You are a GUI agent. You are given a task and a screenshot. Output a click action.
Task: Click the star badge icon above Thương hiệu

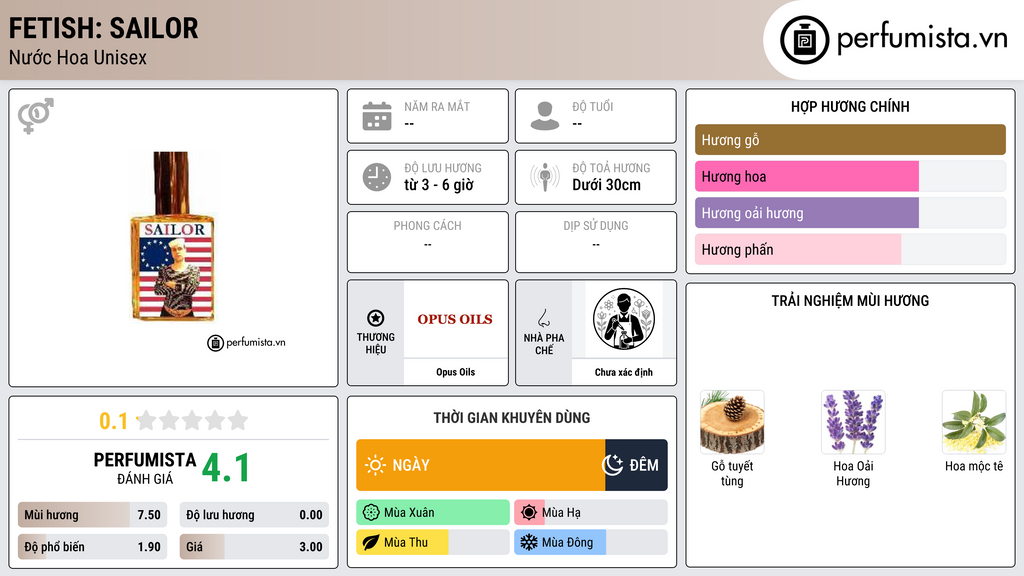click(376, 318)
